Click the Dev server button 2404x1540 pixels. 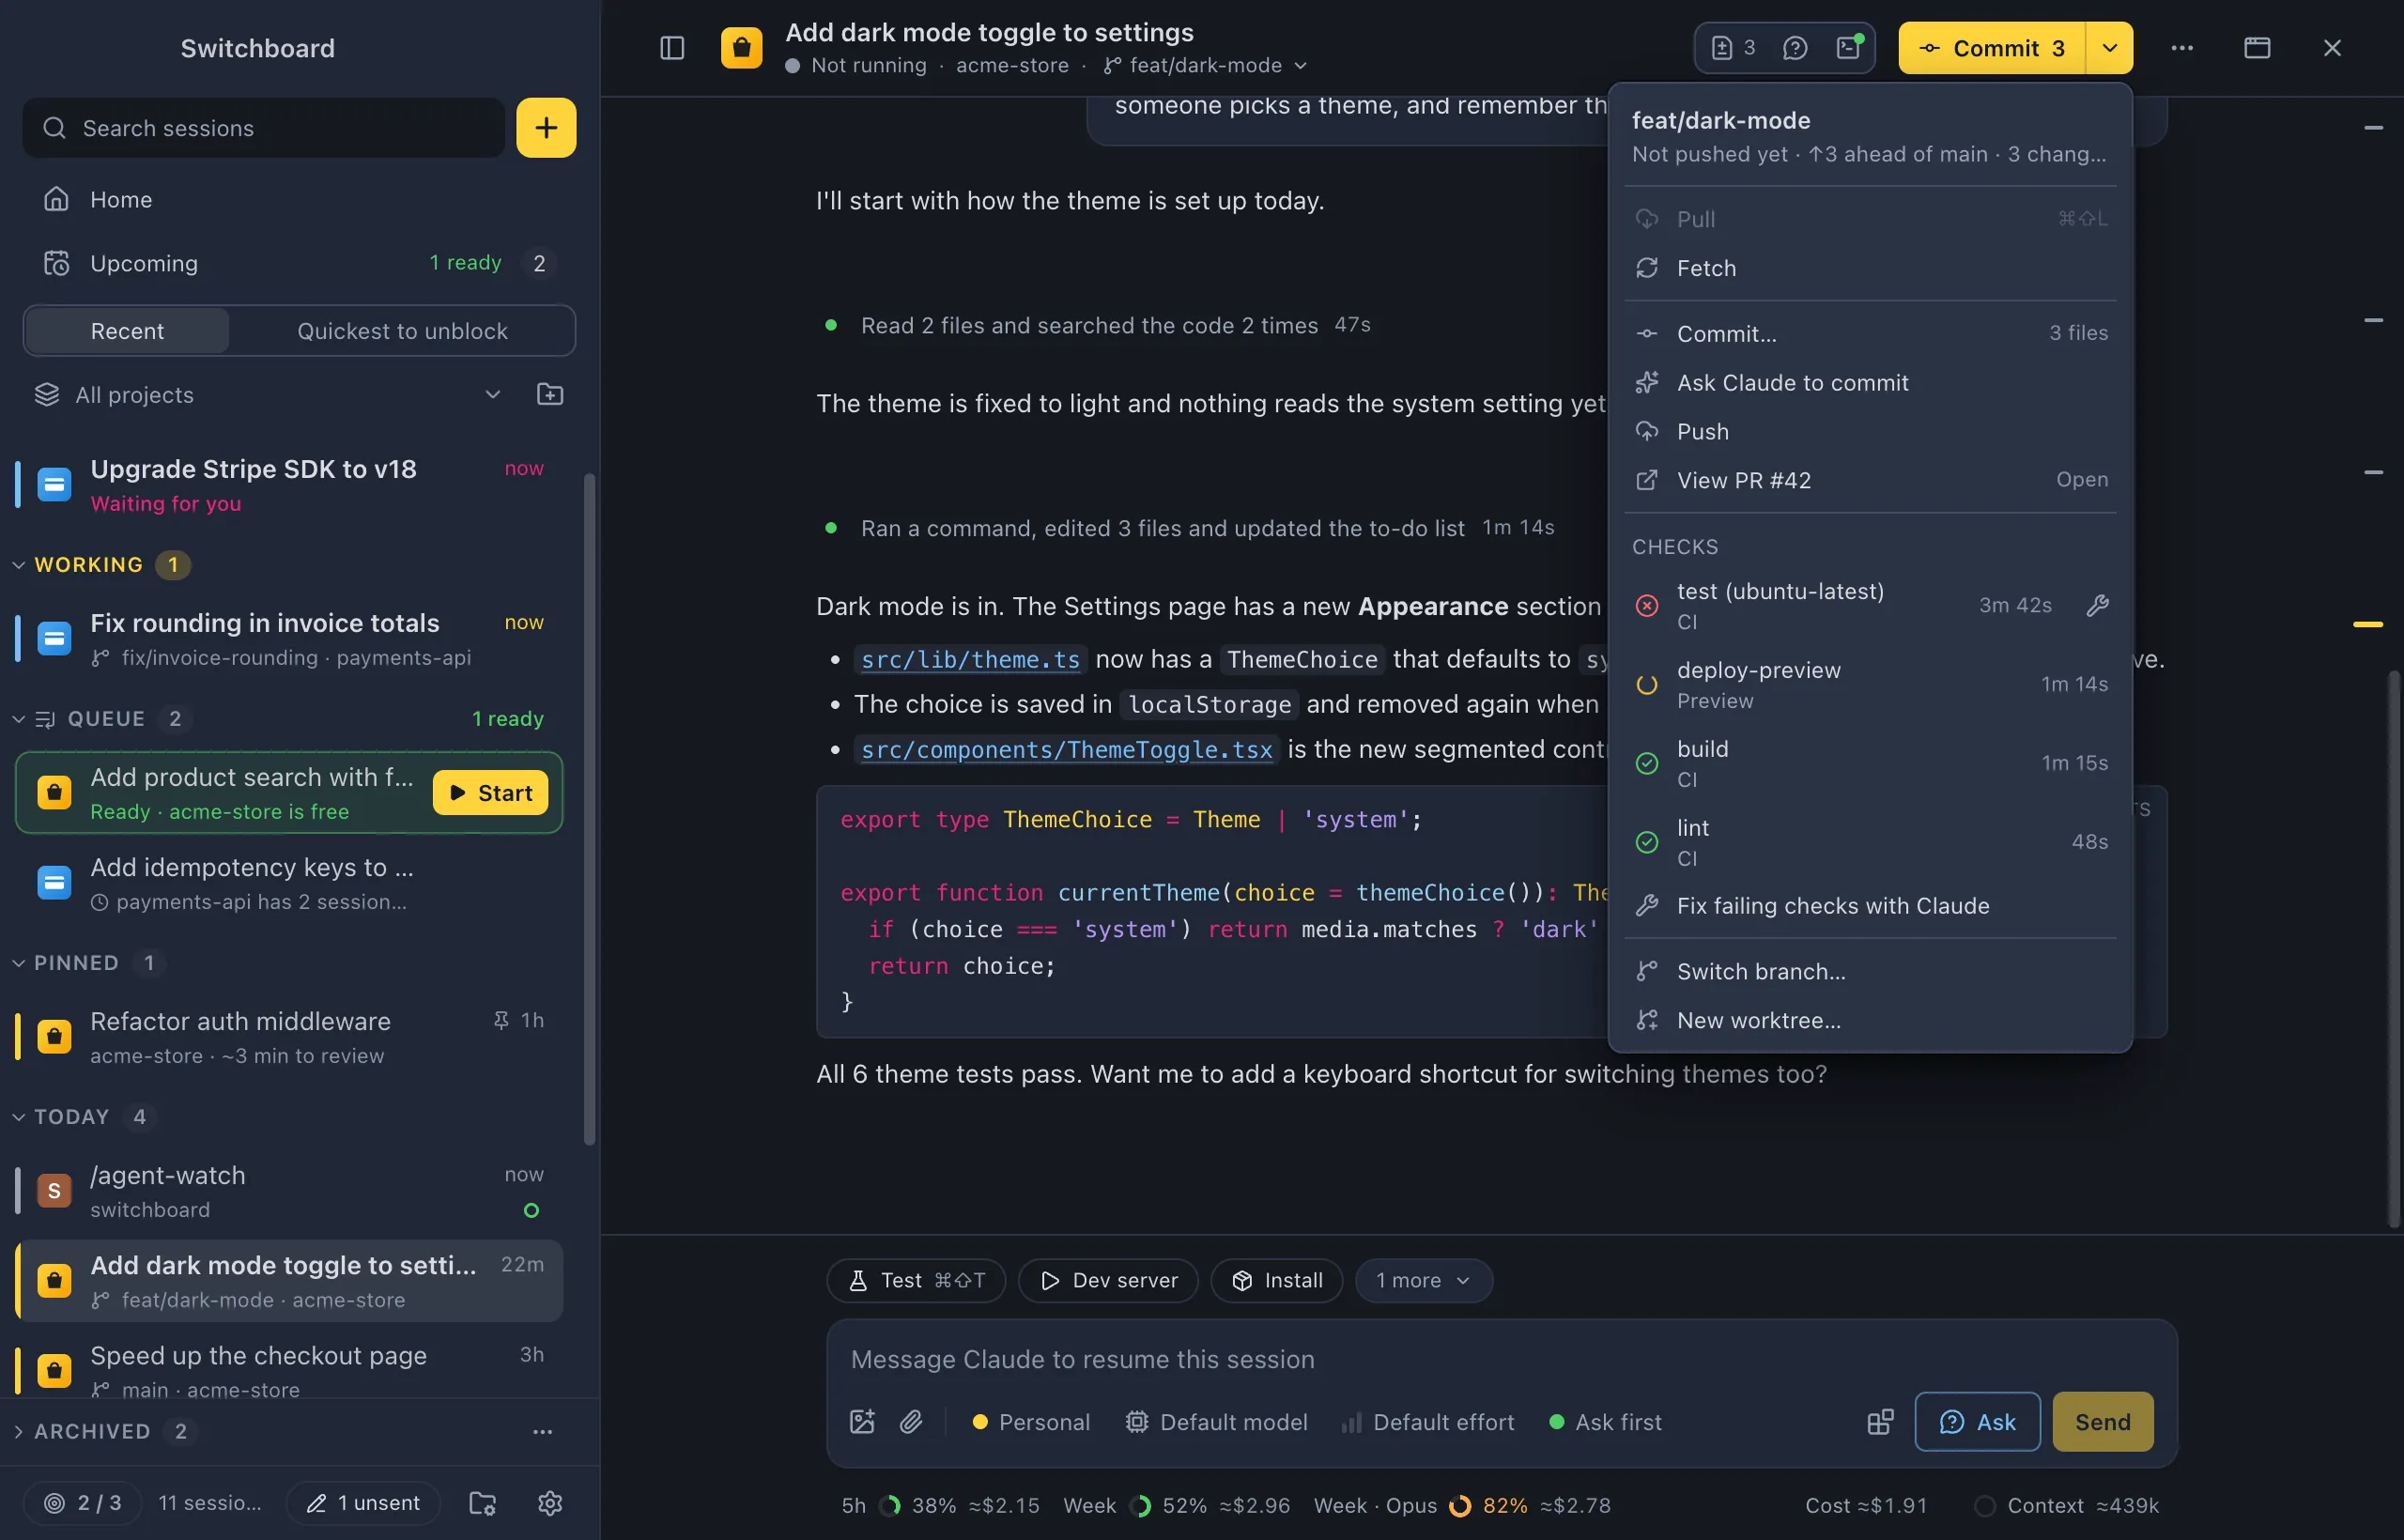(1108, 1280)
